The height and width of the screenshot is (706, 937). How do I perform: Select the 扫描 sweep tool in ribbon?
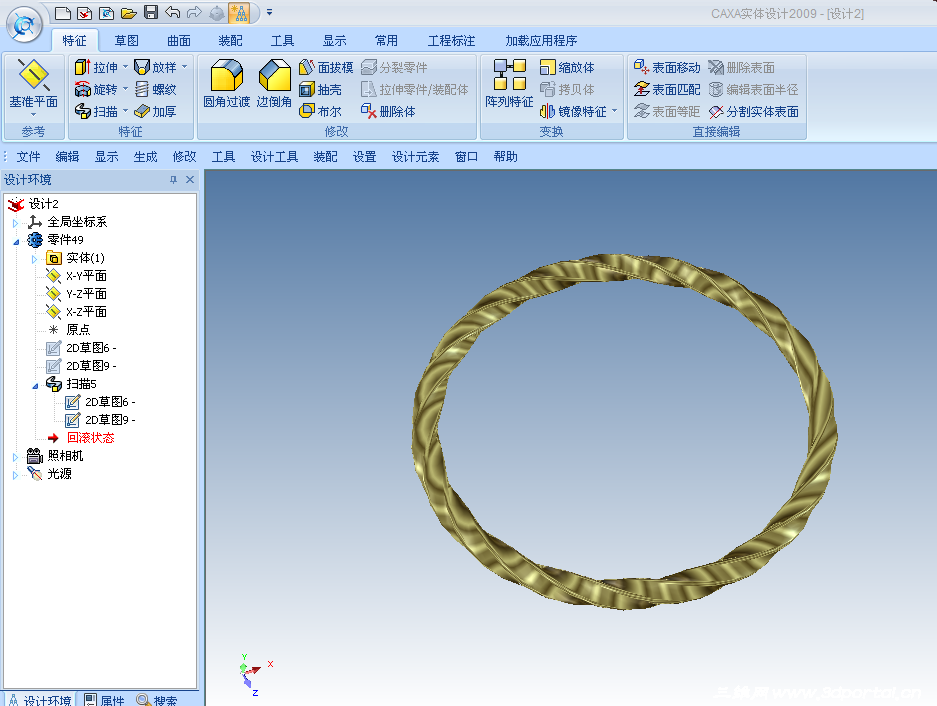pyautogui.click(x=96, y=111)
